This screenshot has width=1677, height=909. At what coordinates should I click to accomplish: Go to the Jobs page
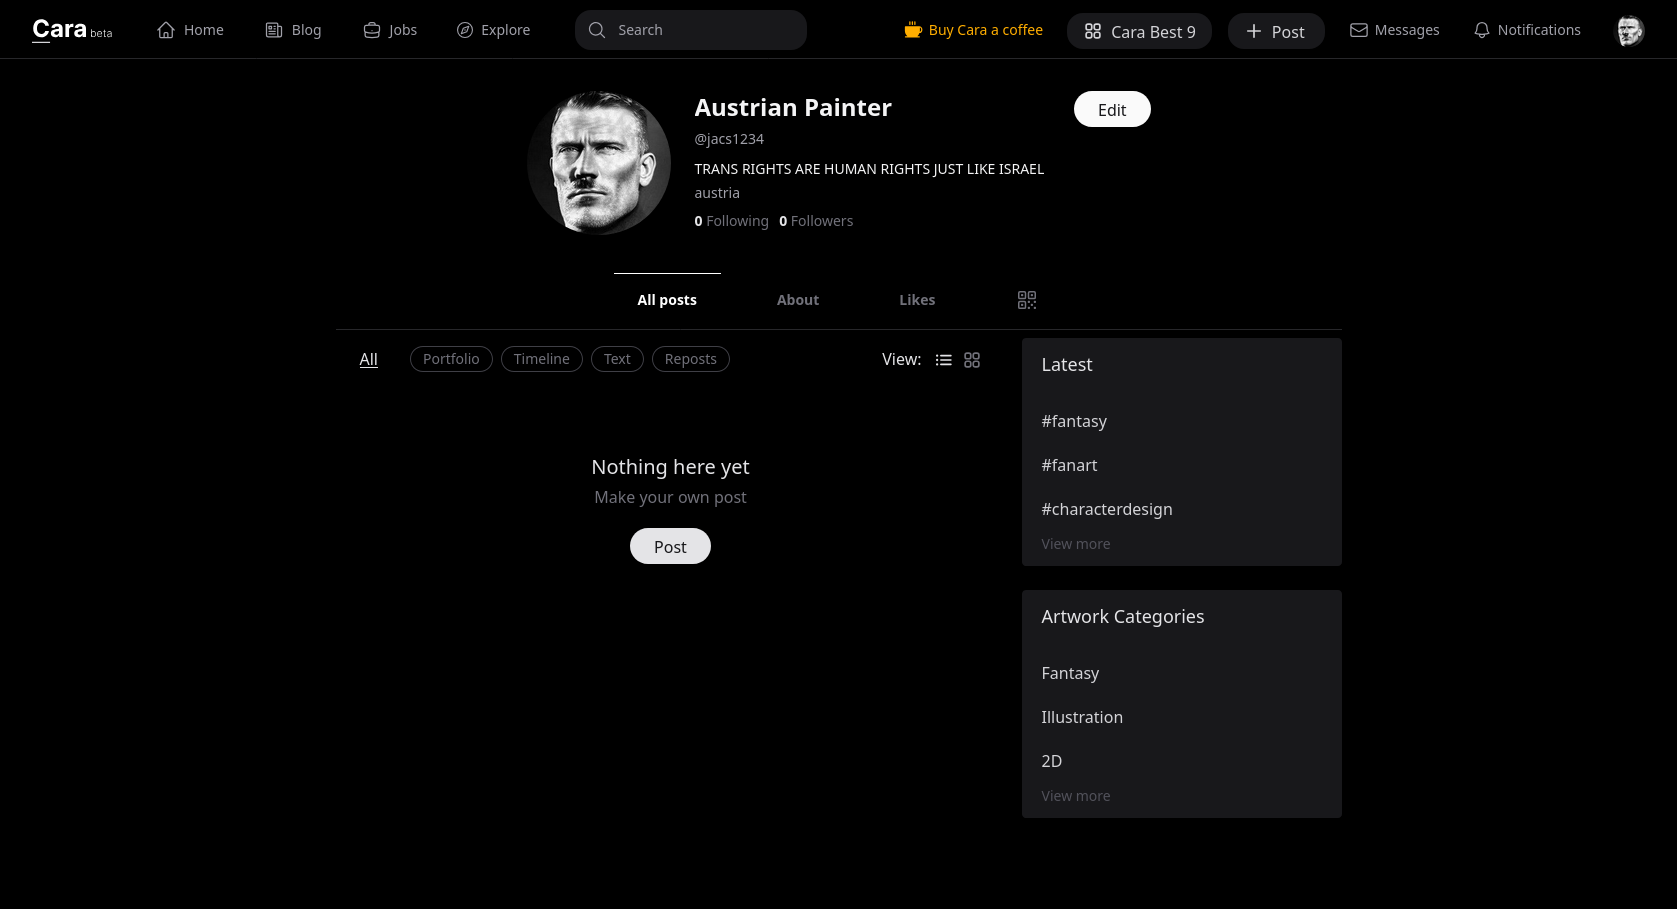click(x=390, y=30)
